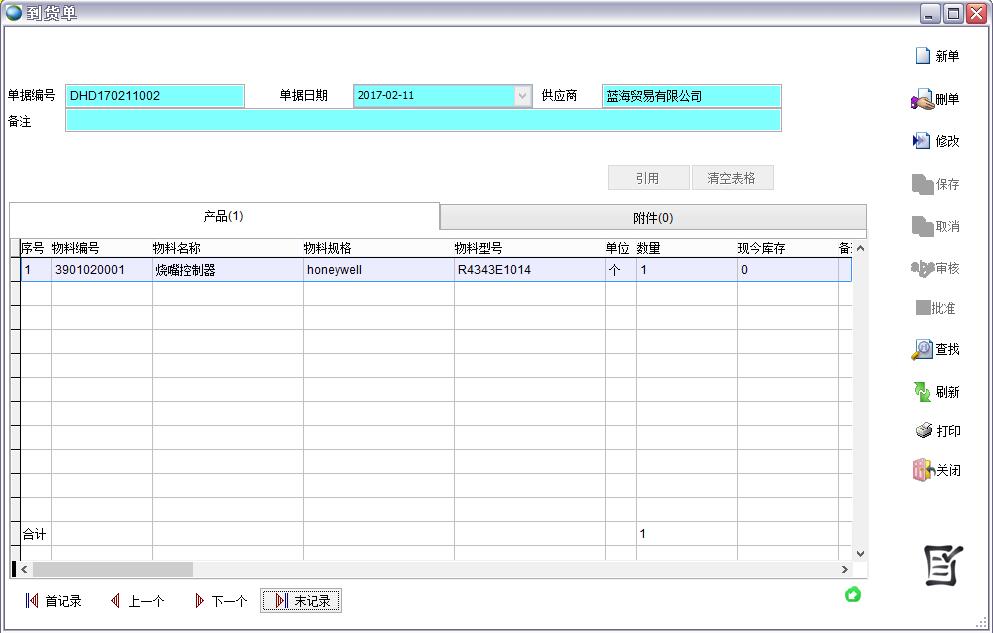
Task: Click the 修改 modify icon
Action: (x=935, y=140)
